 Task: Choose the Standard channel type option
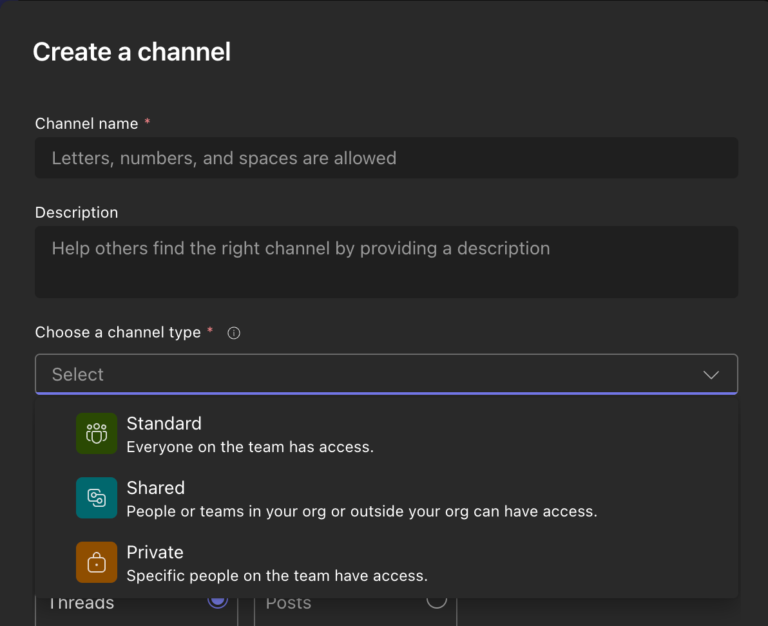pyautogui.click(x=386, y=434)
